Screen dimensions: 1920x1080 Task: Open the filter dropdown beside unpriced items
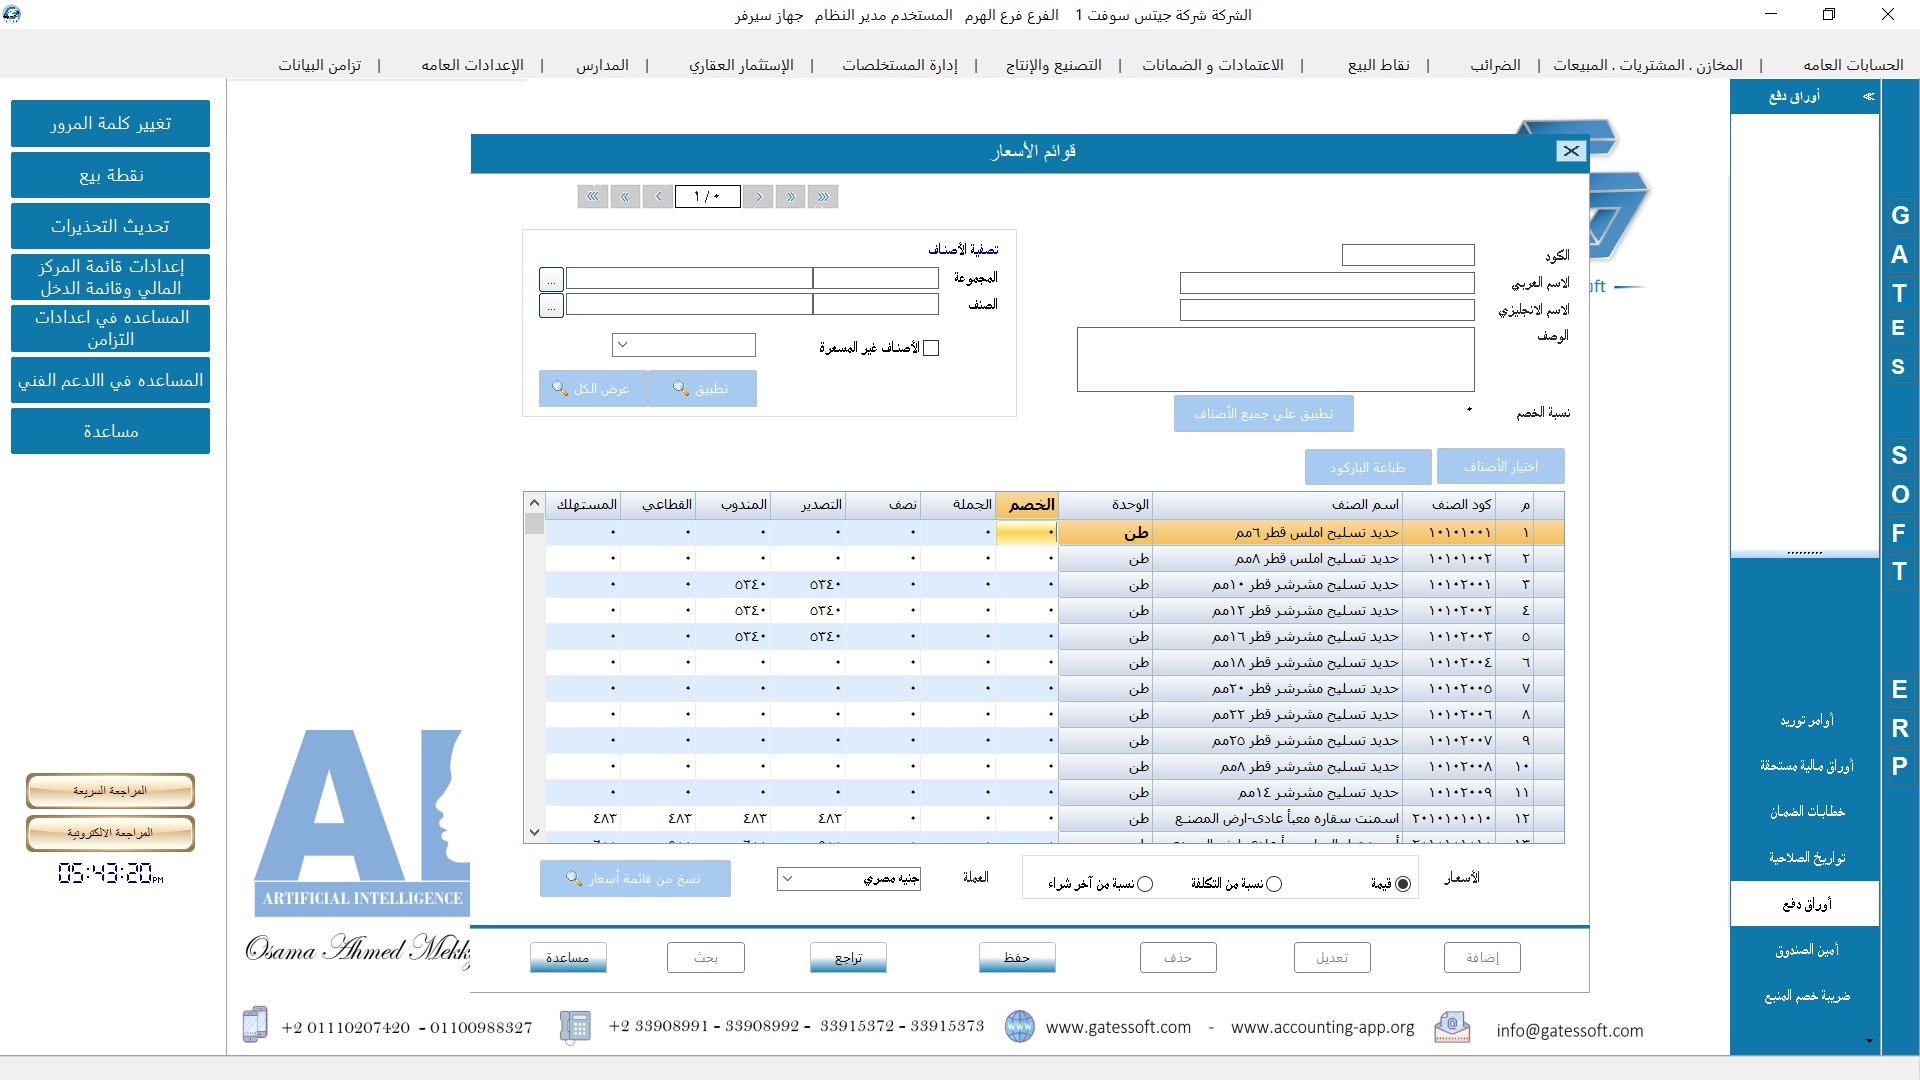pyautogui.click(x=684, y=345)
